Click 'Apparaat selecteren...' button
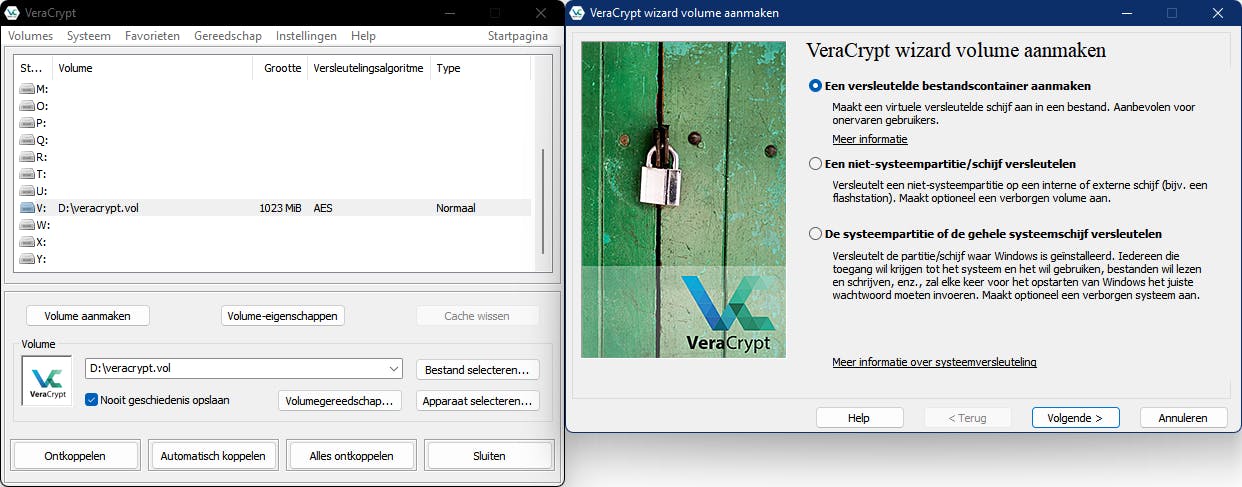The height and width of the screenshot is (487, 1242). [477, 401]
